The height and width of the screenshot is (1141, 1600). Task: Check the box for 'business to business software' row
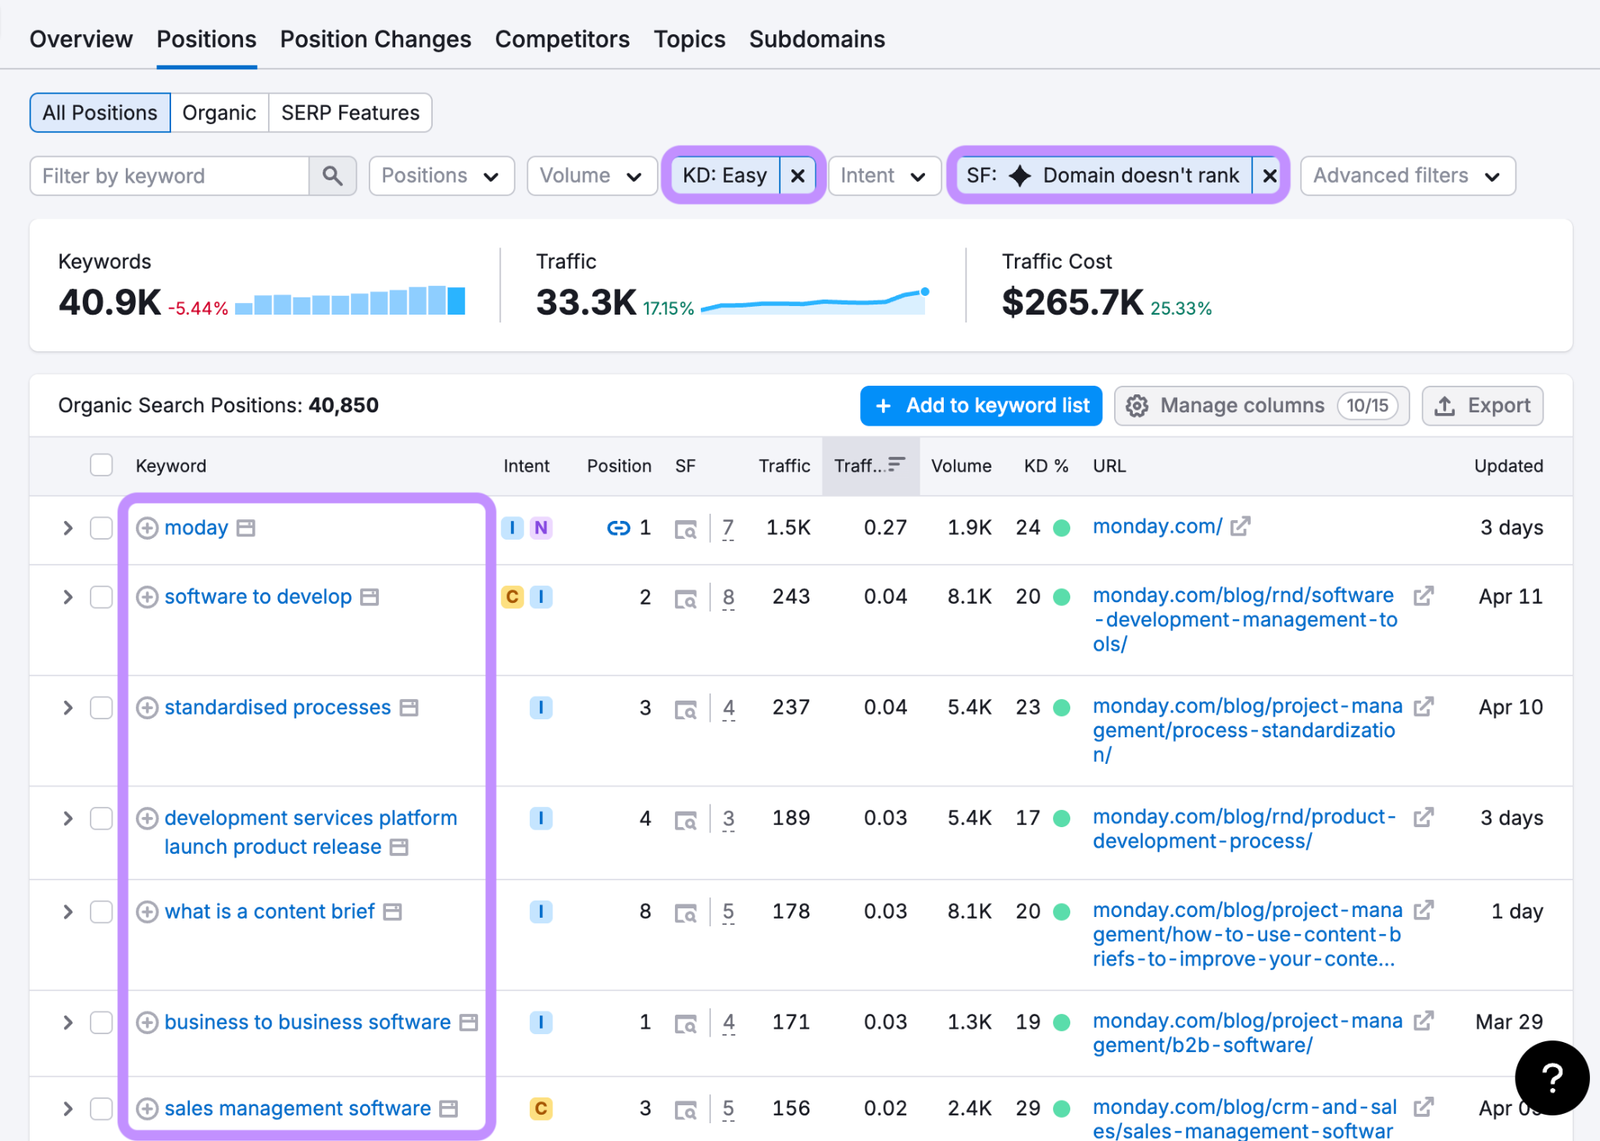tap(101, 1023)
